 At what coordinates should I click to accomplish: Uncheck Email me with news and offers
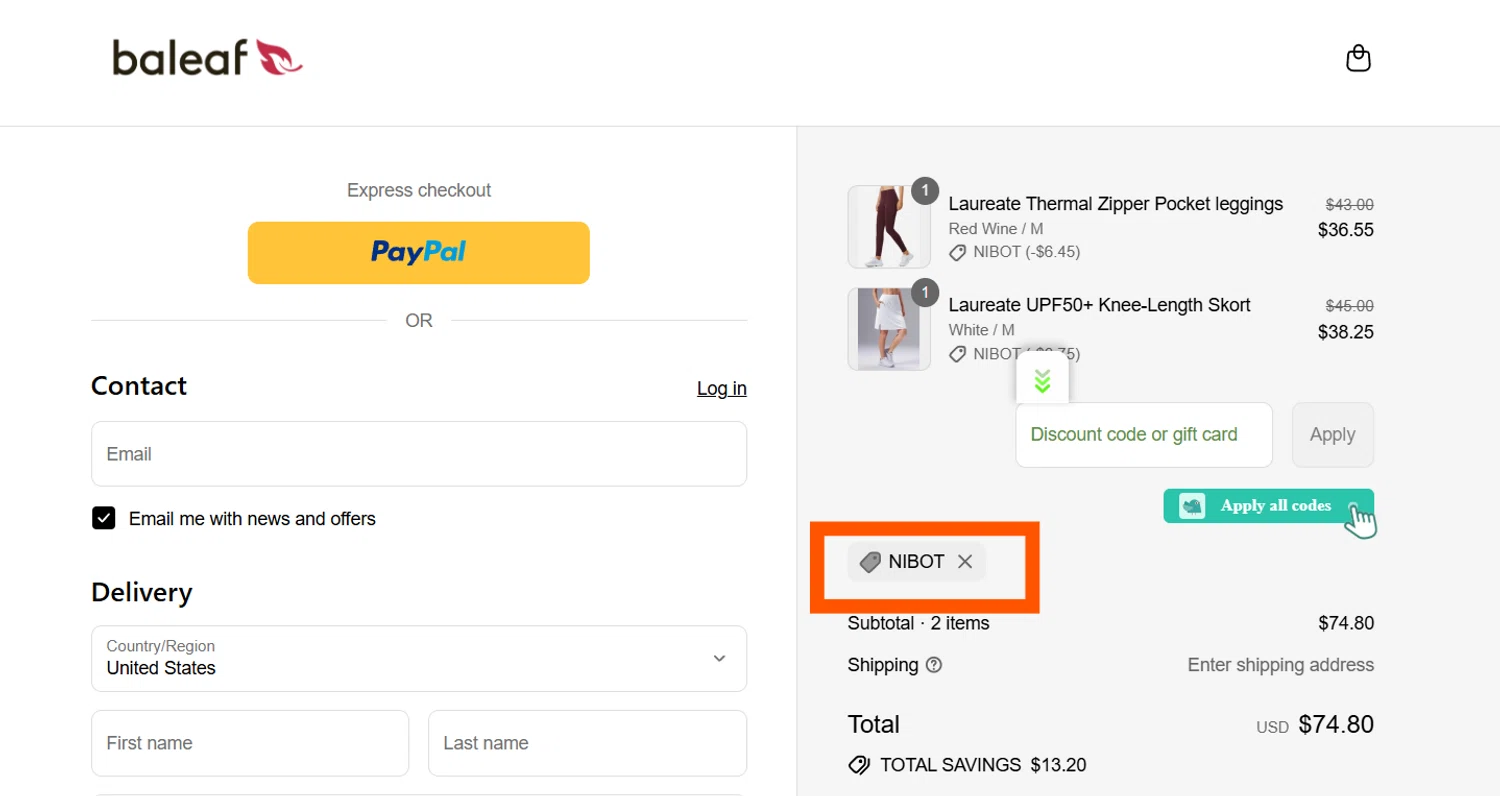tap(104, 518)
